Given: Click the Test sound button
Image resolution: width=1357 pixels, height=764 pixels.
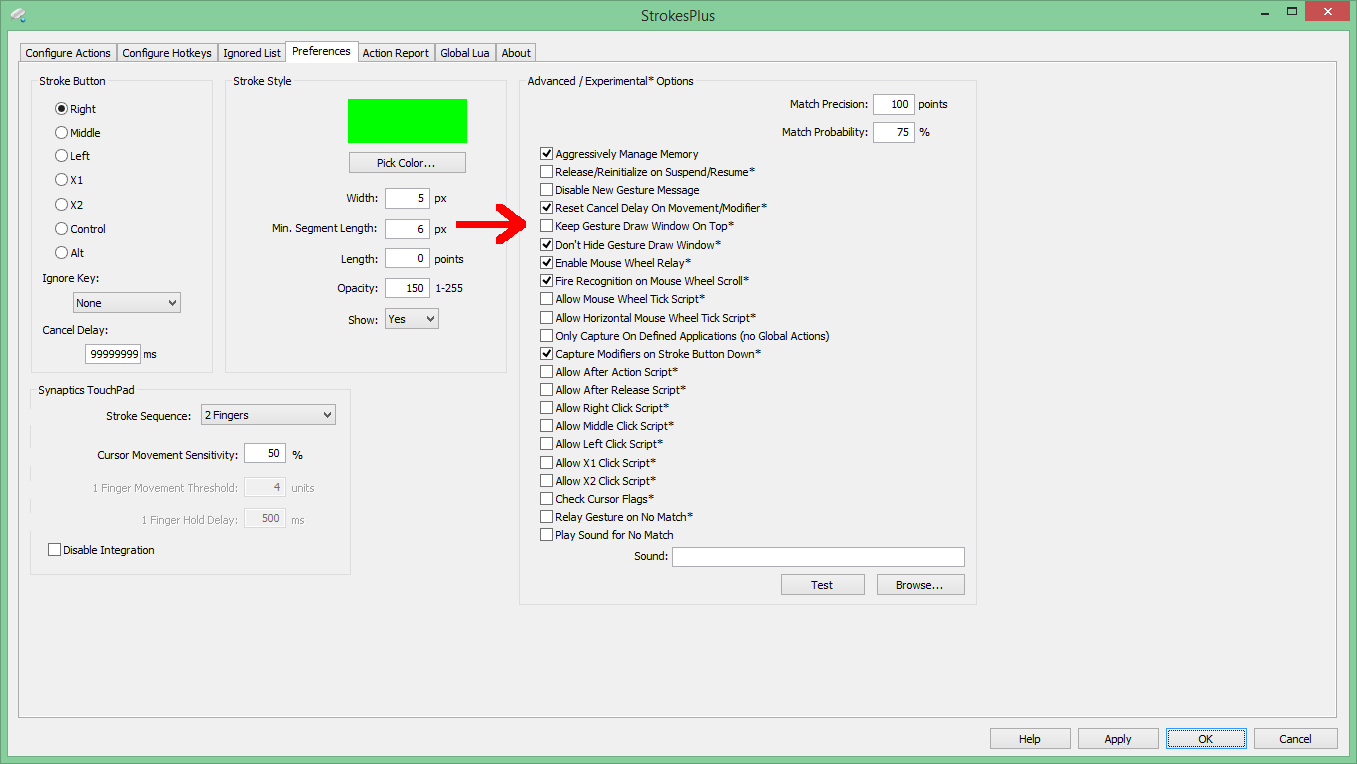Looking at the screenshot, I should 822,585.
